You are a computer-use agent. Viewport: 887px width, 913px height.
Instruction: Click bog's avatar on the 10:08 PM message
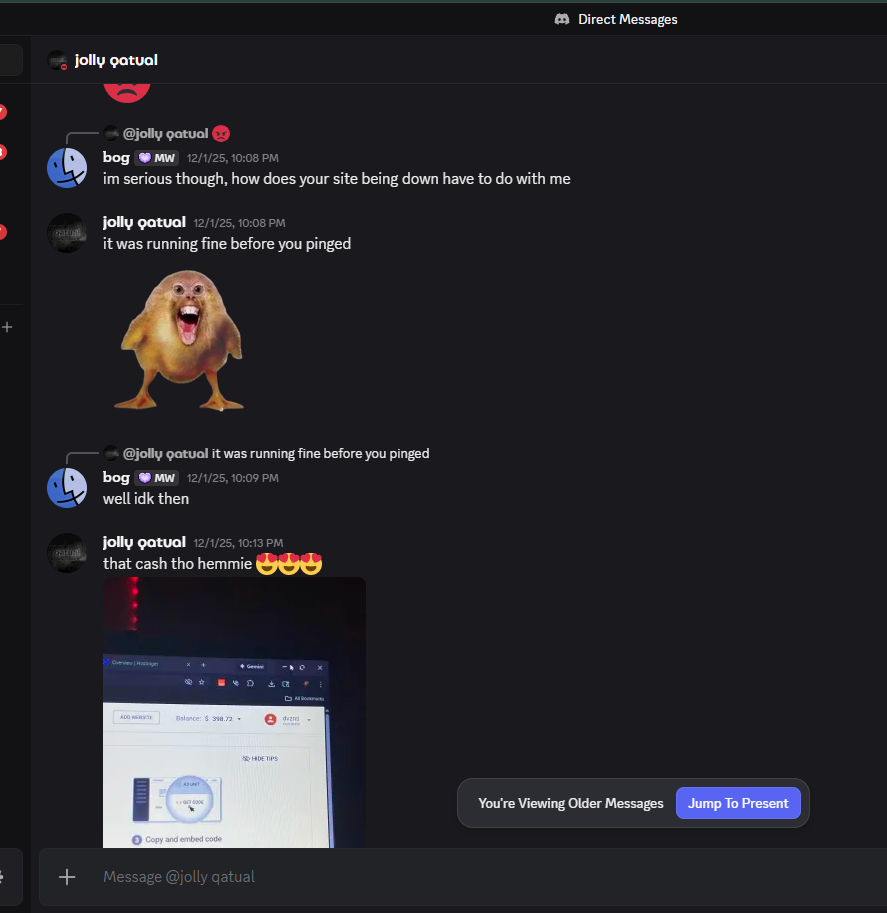pos(67,168)
